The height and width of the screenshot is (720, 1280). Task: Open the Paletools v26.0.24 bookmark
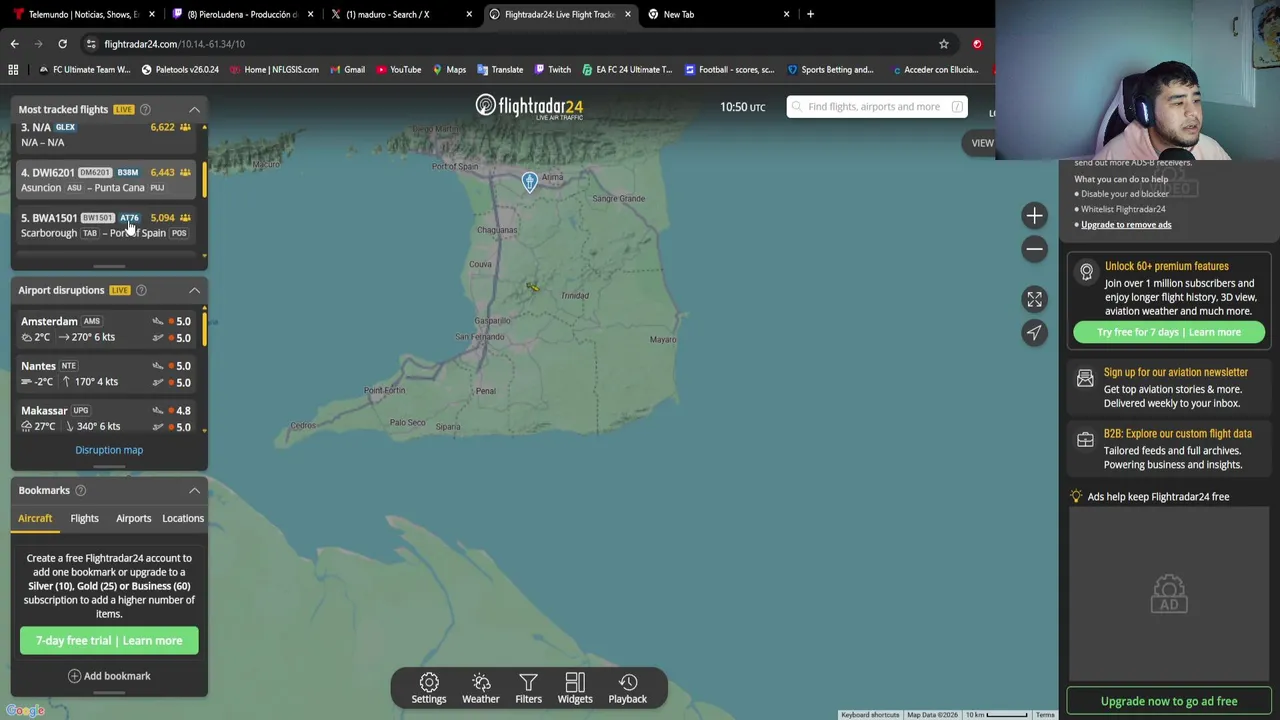[180, 70]
